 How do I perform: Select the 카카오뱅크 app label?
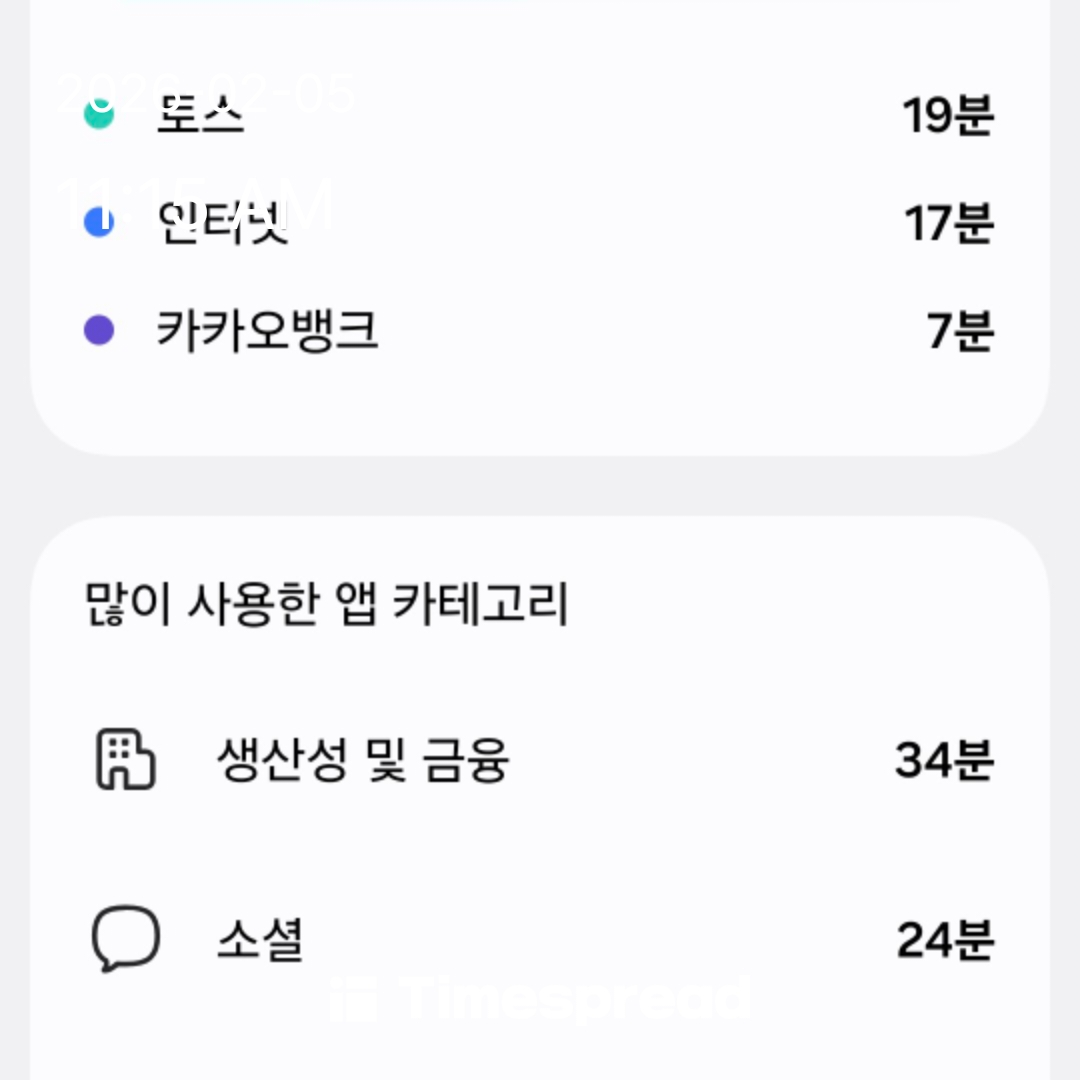(267, 331)
